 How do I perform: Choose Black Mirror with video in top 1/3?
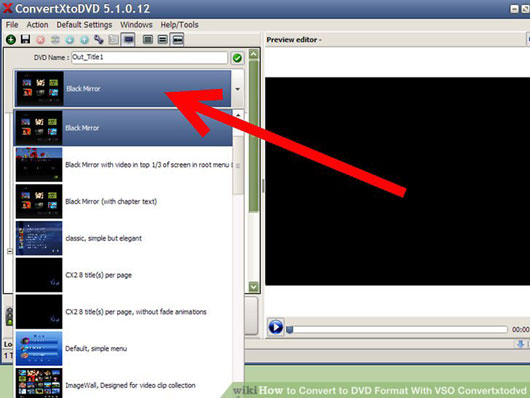pos(123,165)
